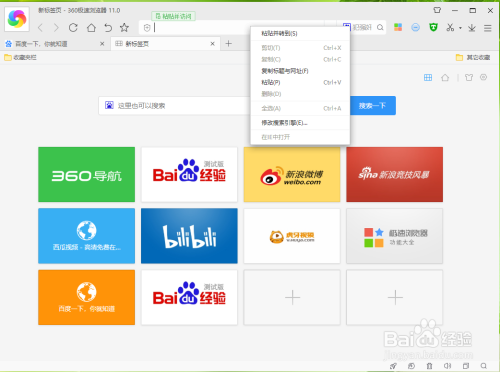Screen dimensions: 500x372
Task: Open the colorful four-square apps icon
Action: [398, 27]
